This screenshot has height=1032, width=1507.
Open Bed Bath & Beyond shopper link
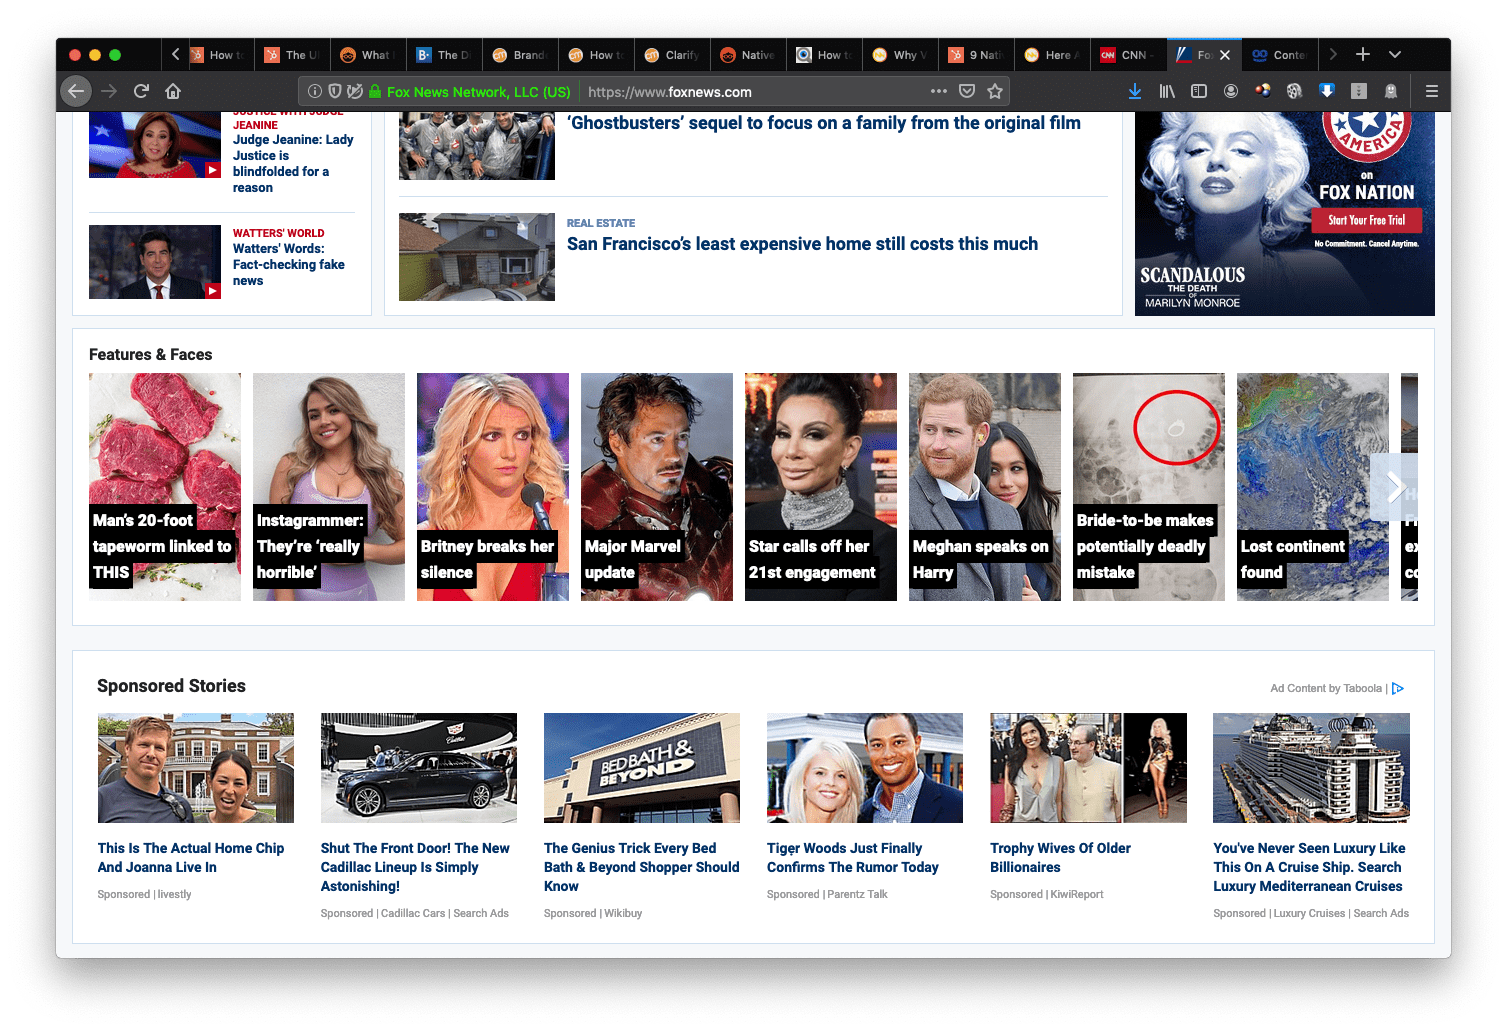click(x=642, y=867)
